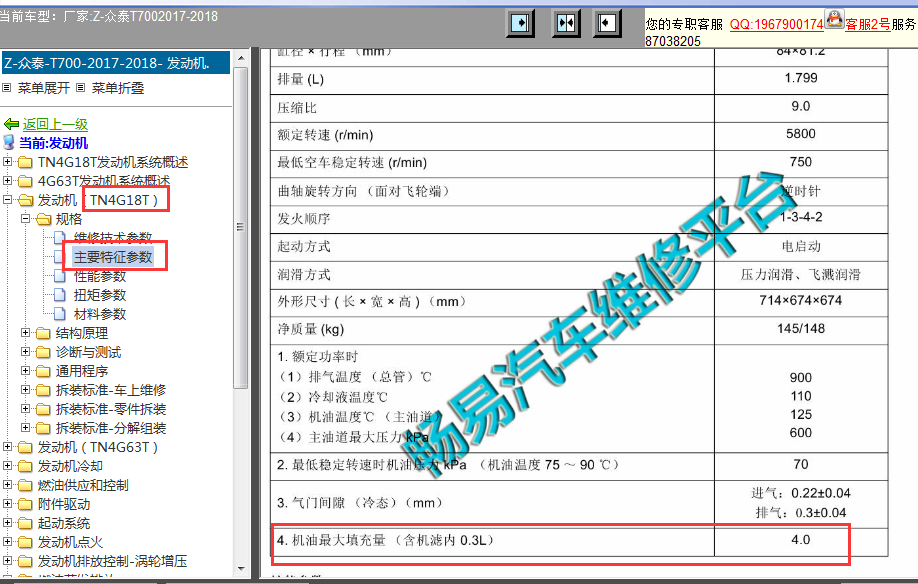
Task: Click the green back arrow icon
Action: point(11,124)
